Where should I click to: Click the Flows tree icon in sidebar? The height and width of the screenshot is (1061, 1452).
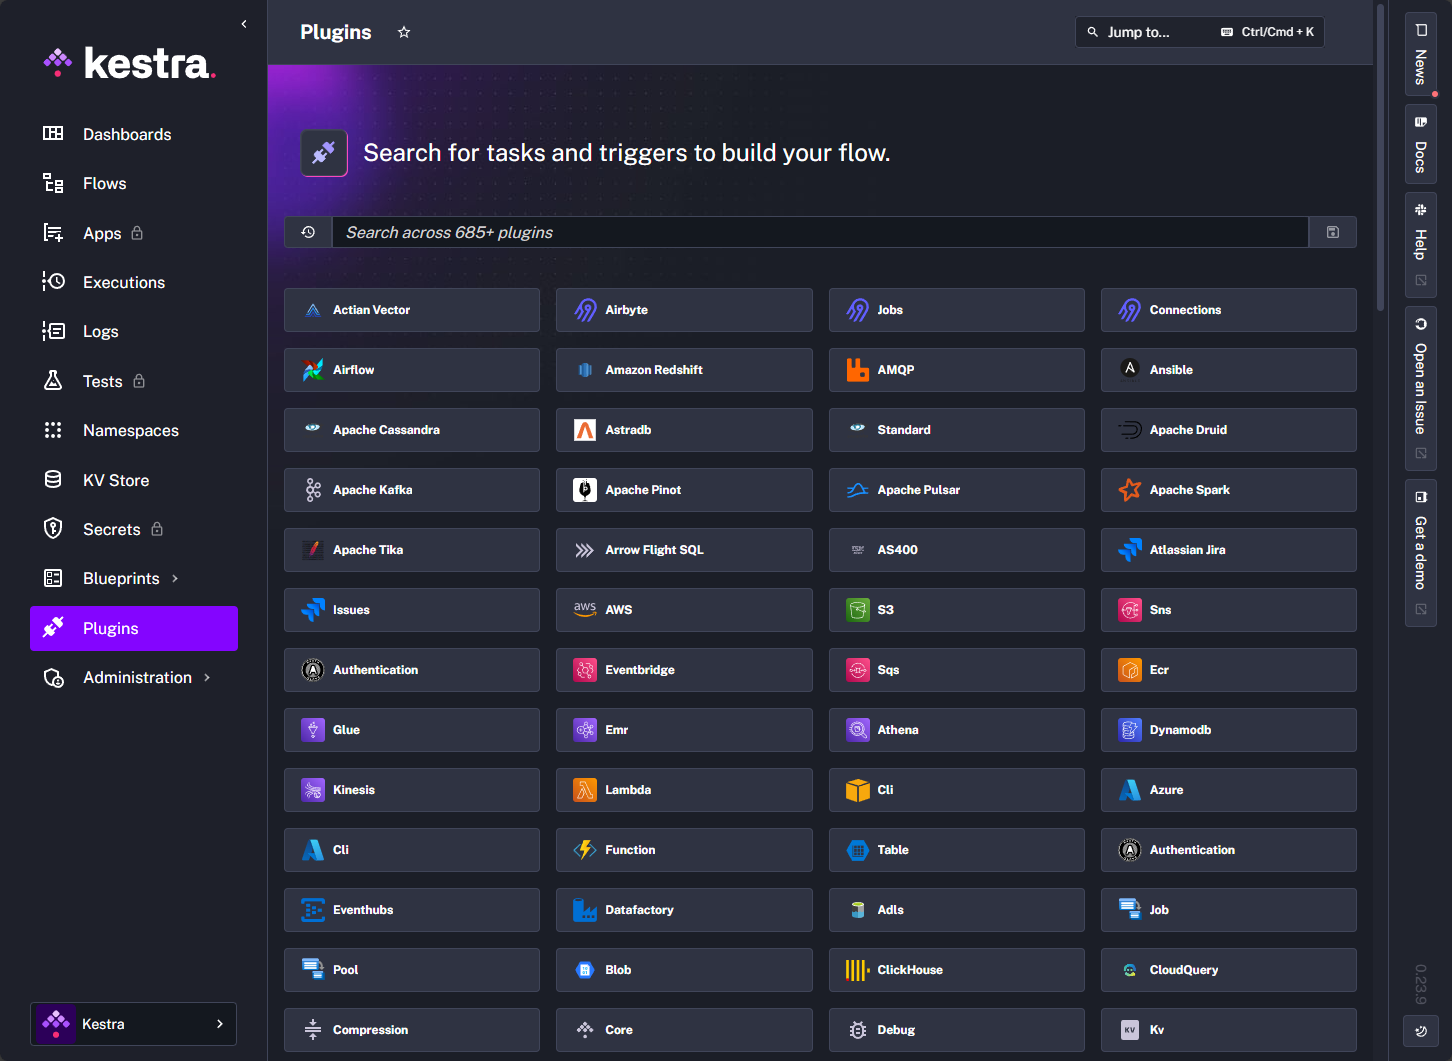(x=53, y=183)
